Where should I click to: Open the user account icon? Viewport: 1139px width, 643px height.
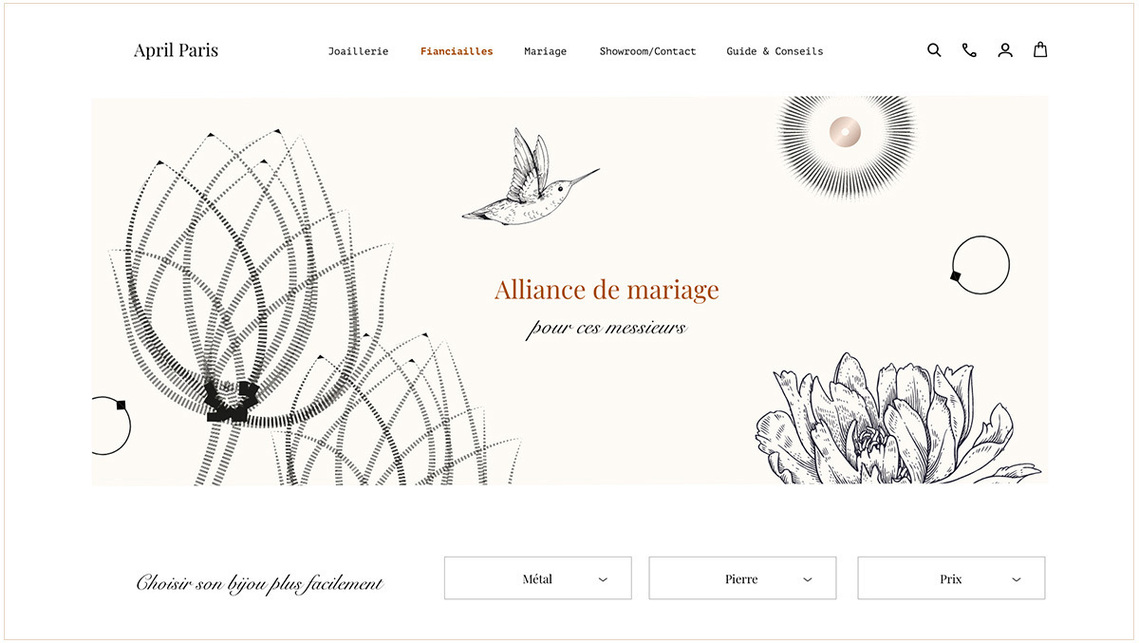(x=1005, y=50)
